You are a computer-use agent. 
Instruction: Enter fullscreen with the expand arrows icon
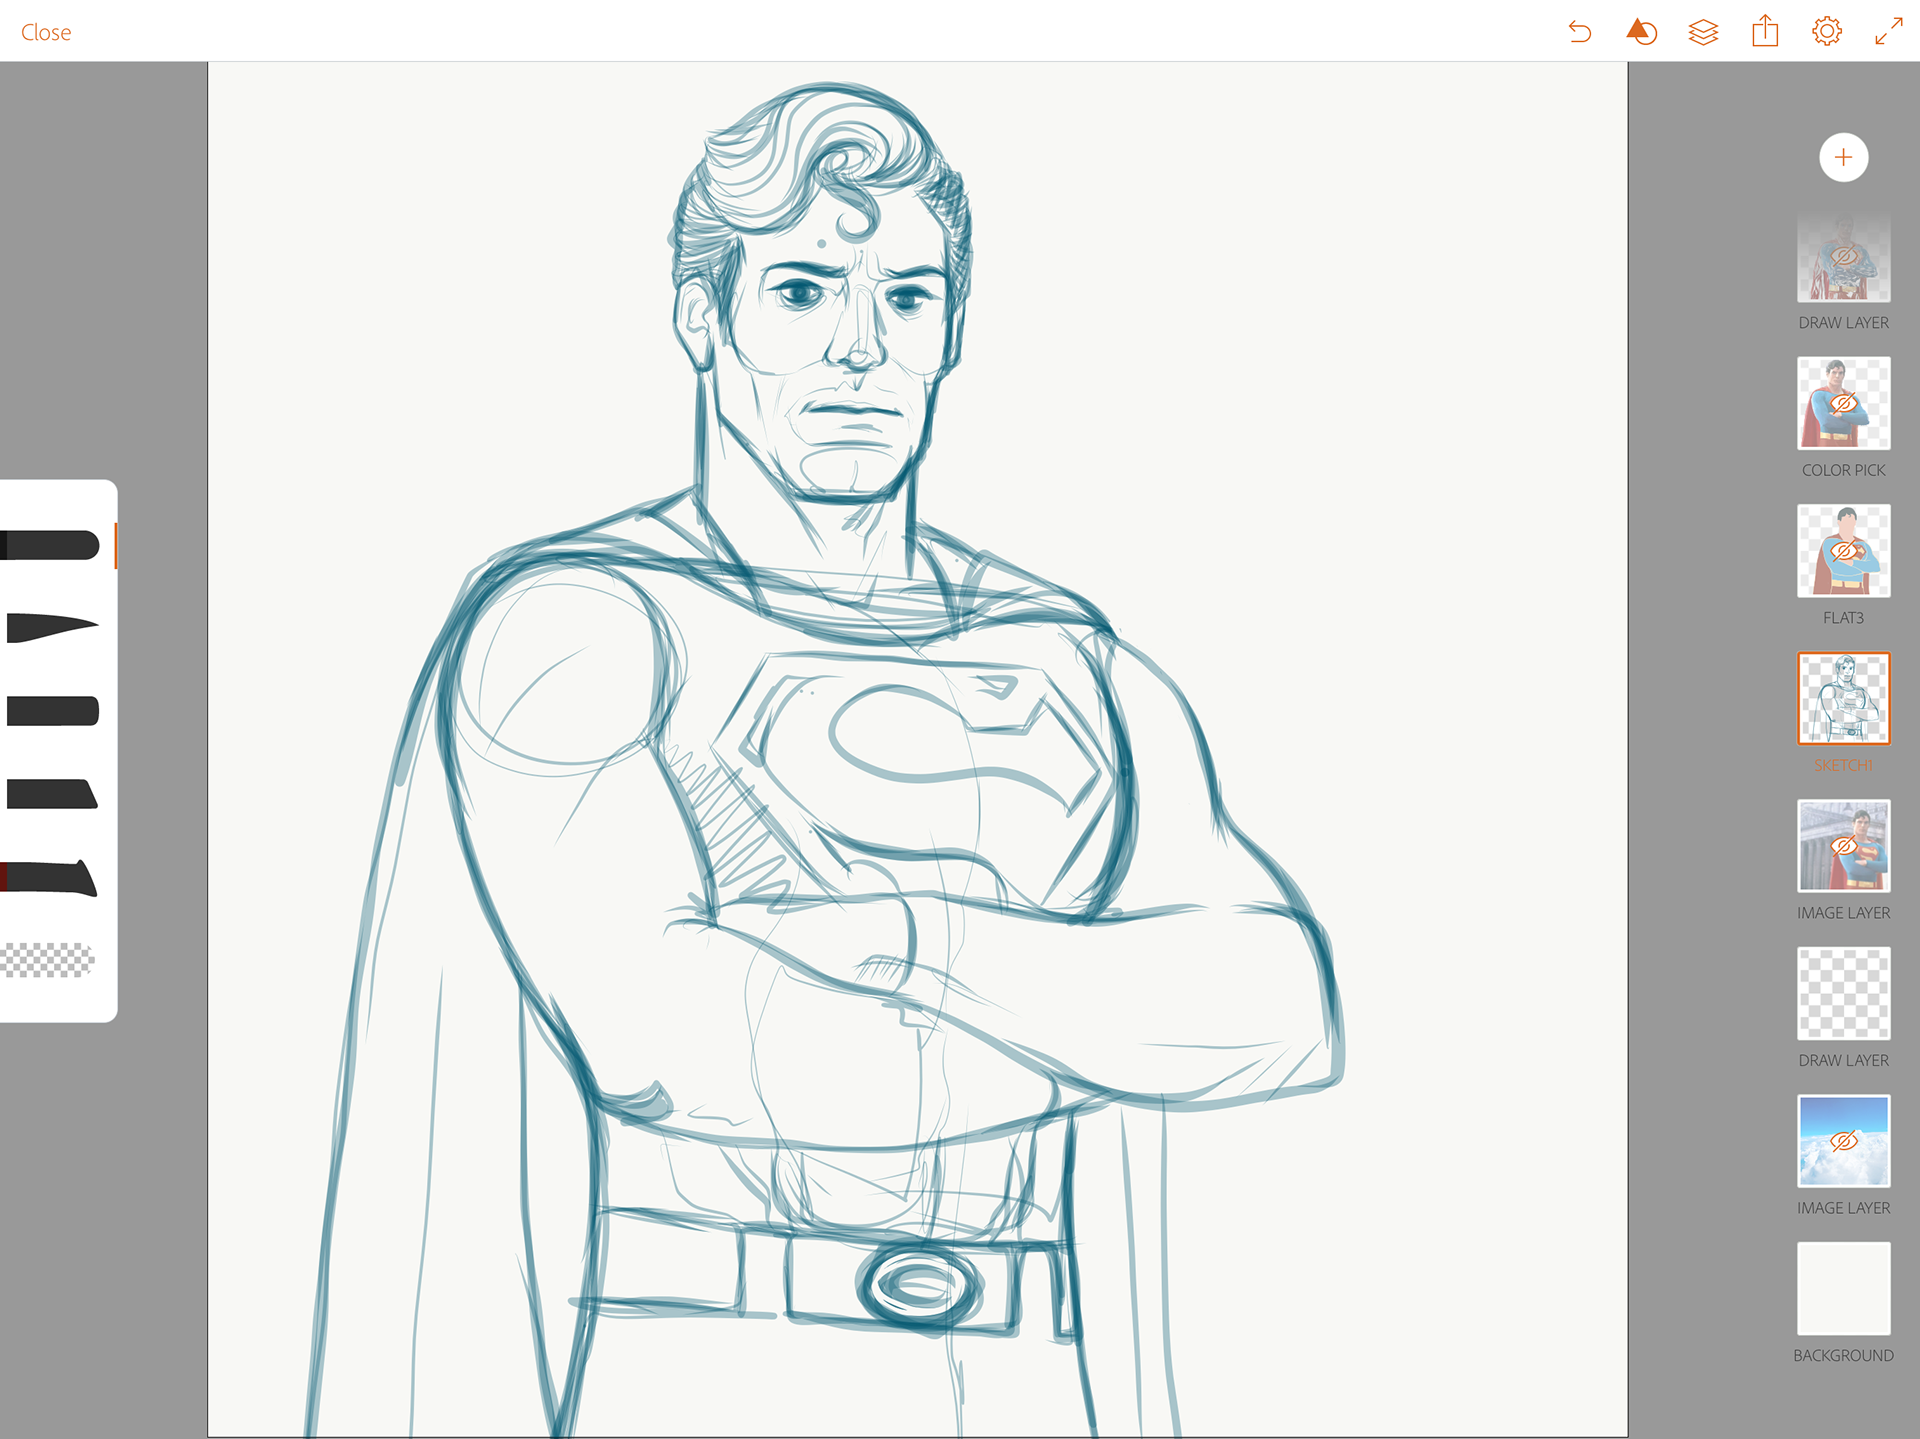pyautogui.click(x=1888, y=32)
